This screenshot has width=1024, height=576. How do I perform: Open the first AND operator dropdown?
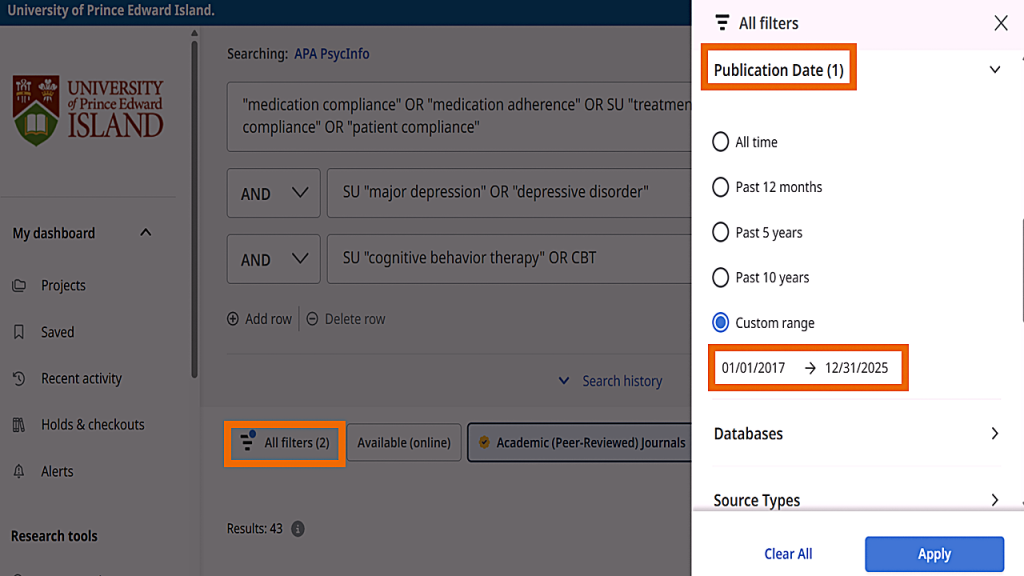click(x=273, y=193)
